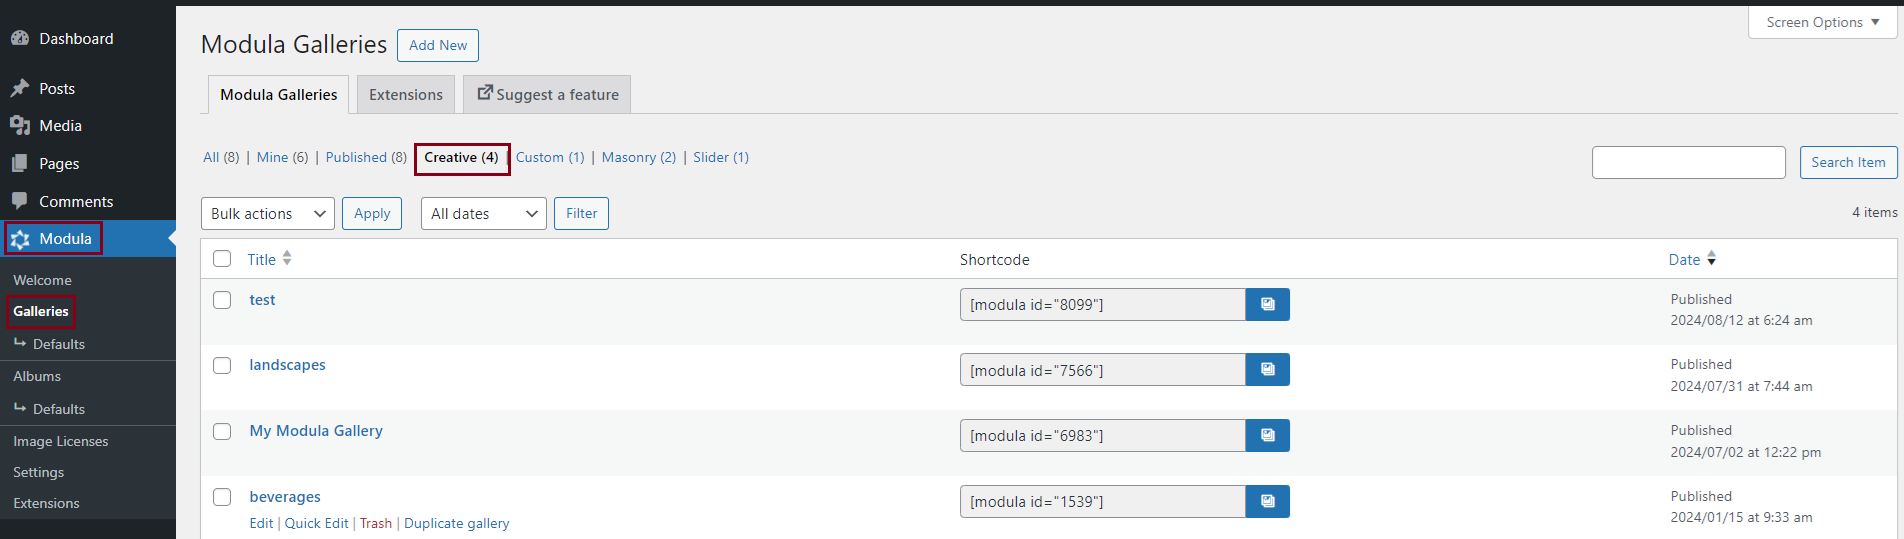This screenshot has width=1904, height=539.
Task: Copy shortcode modula id 7566
Action: pos(1267,370)
